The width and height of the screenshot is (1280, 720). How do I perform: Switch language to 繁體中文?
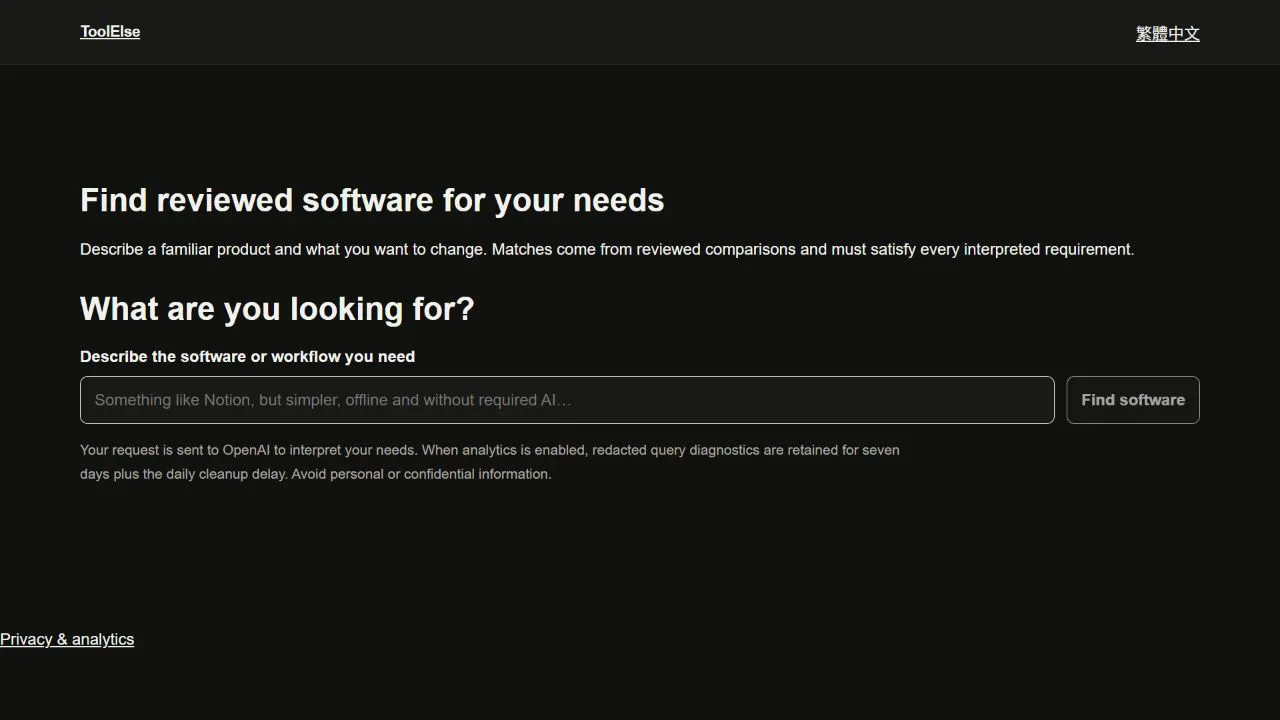click(1167, 34)
